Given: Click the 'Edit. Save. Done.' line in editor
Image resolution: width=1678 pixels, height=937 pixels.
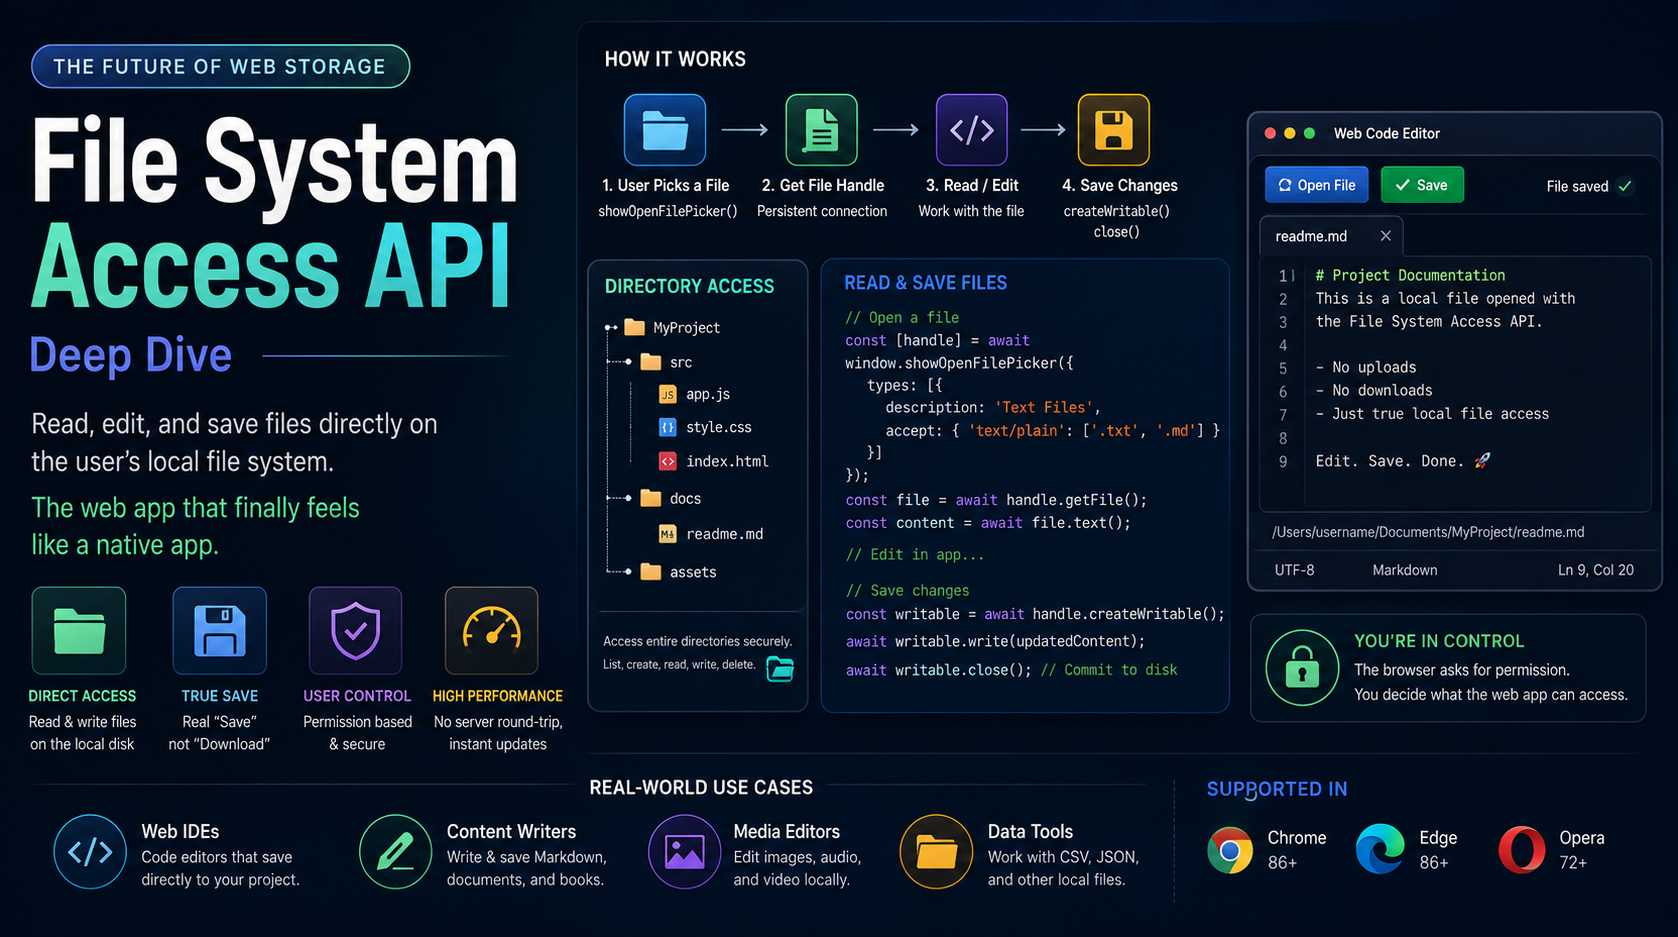Looking at the screenshot, I should tap(1403, 461).
